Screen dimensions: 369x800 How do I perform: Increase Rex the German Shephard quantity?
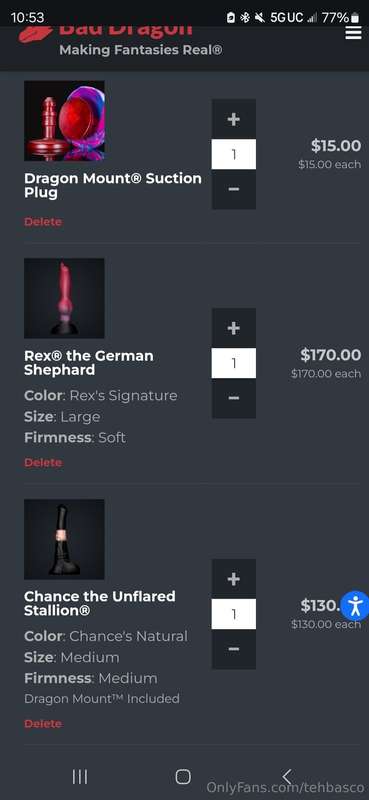pos(234,328)
